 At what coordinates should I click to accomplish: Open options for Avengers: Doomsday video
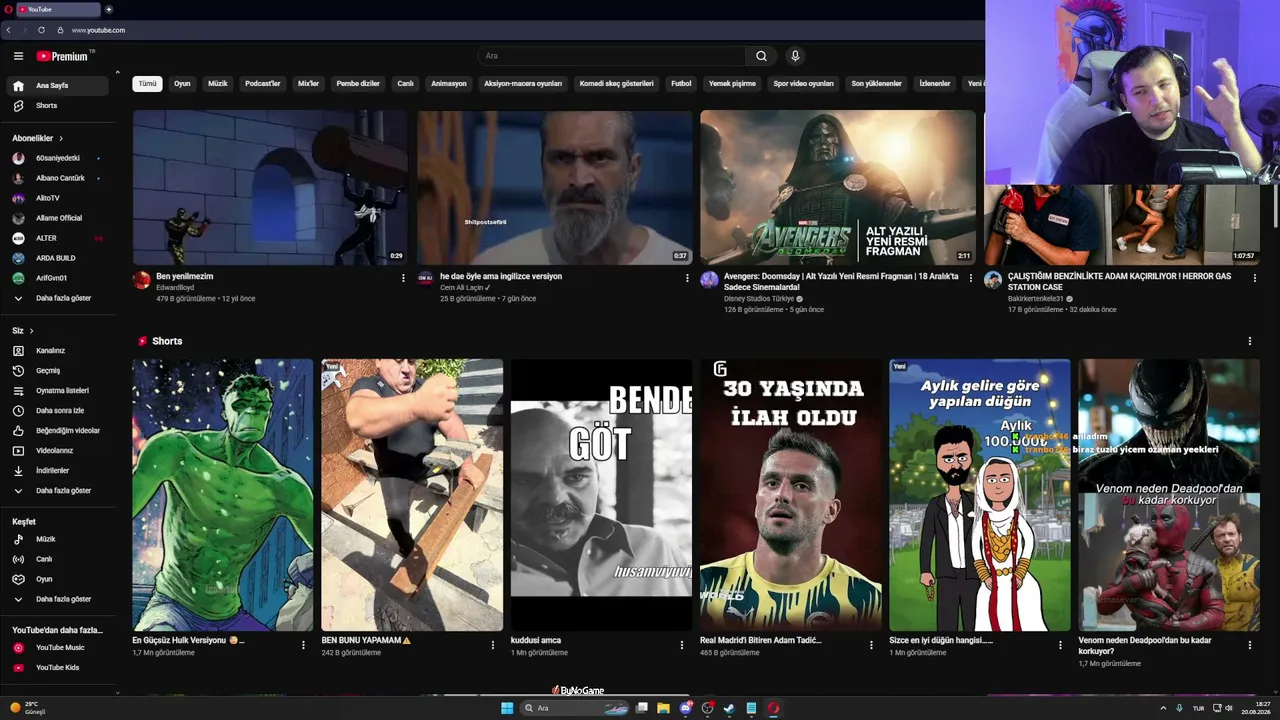pos(970,278)
